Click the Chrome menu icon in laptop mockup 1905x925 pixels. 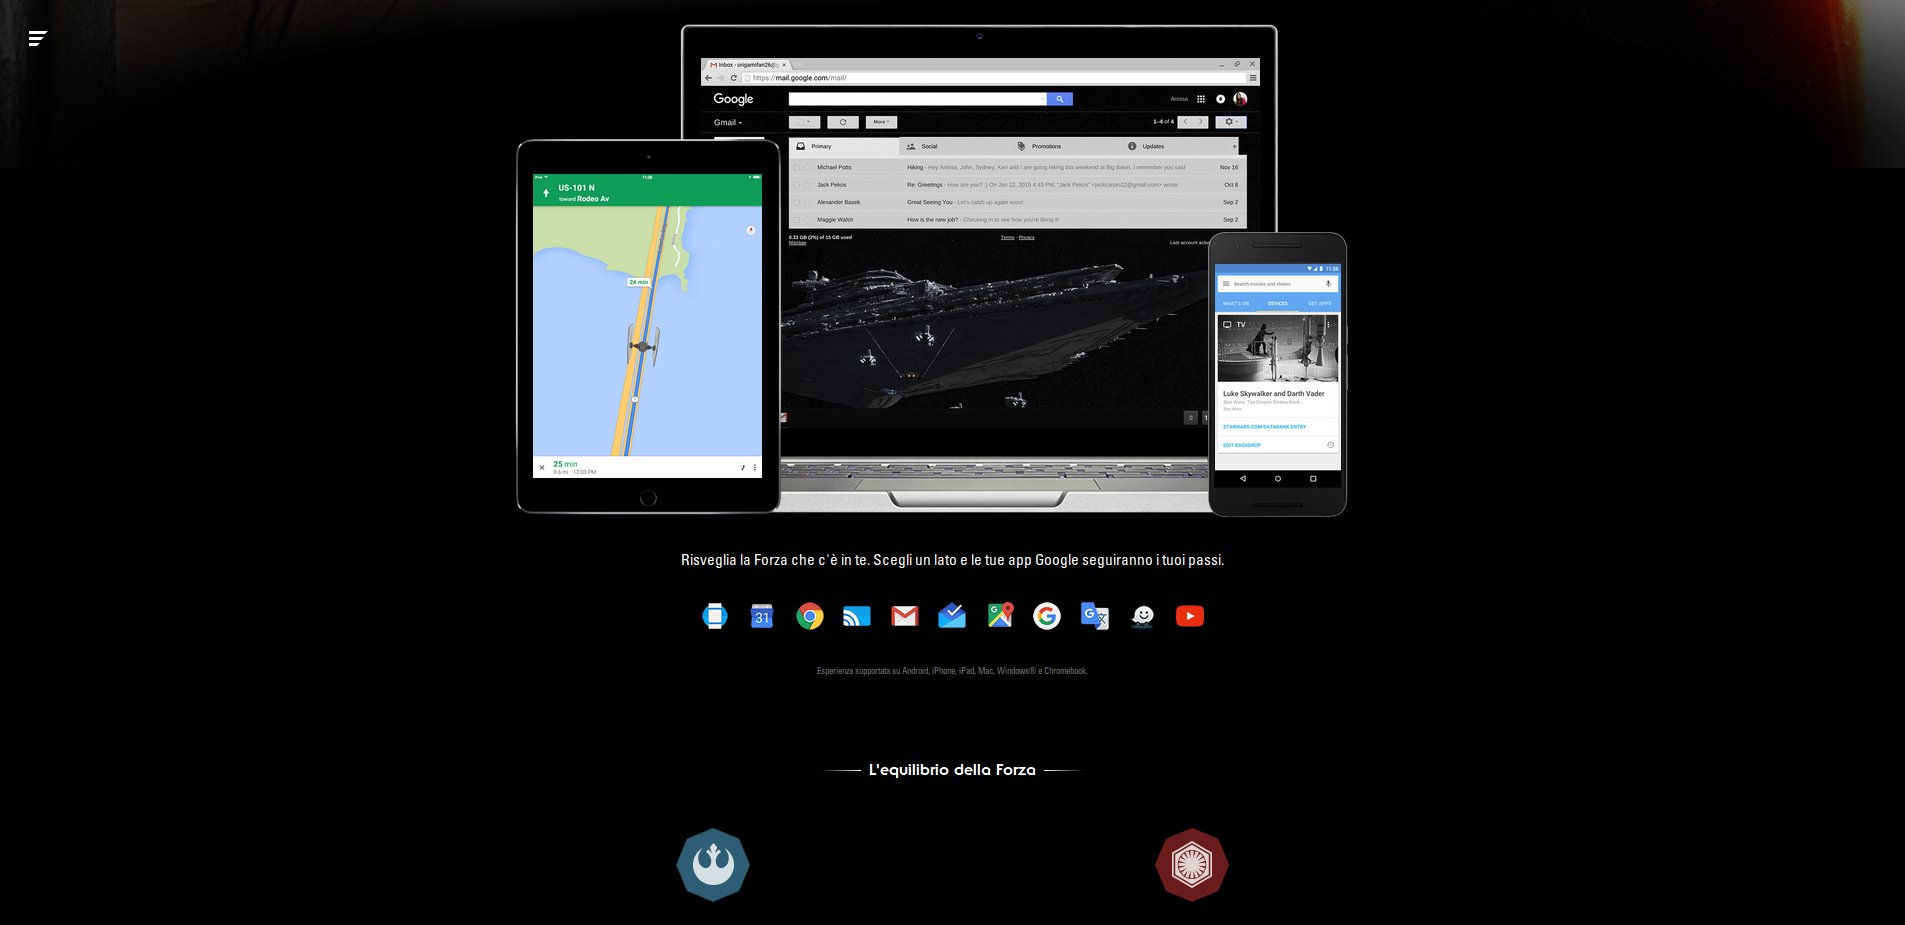click(1253, 78)
